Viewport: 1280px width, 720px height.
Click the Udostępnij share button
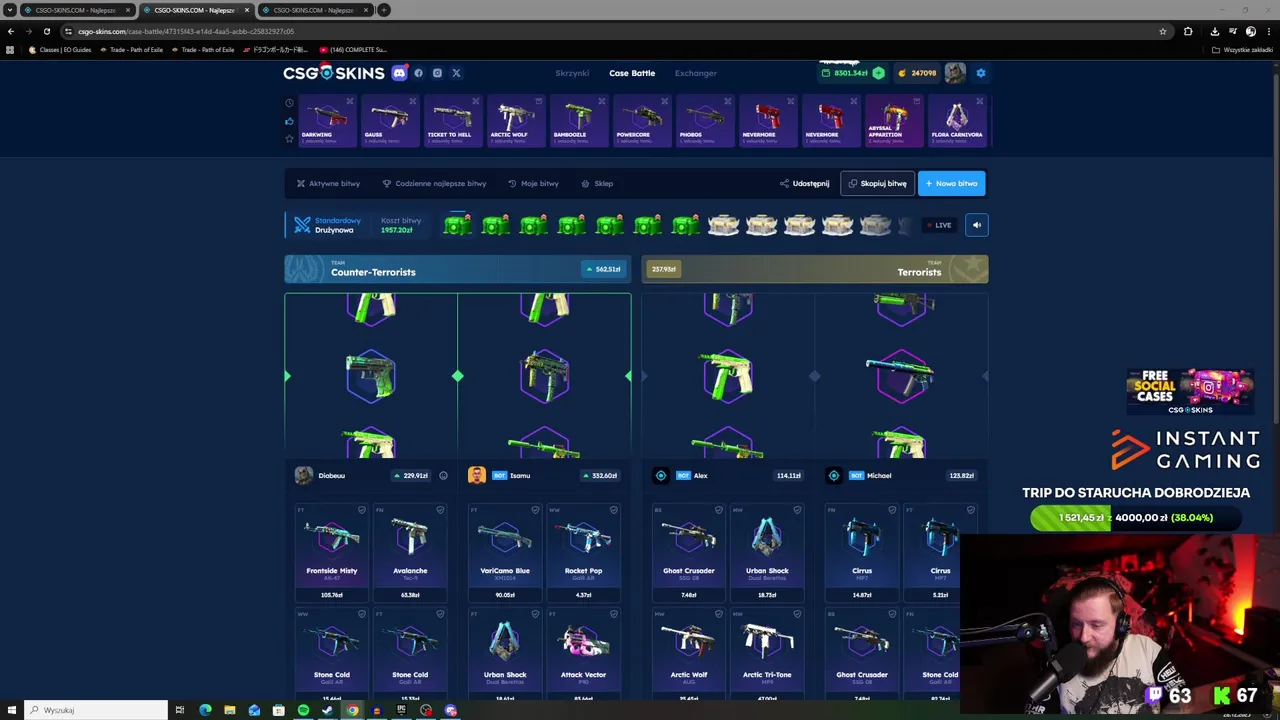pyautogui.click(x=804, y=184)
